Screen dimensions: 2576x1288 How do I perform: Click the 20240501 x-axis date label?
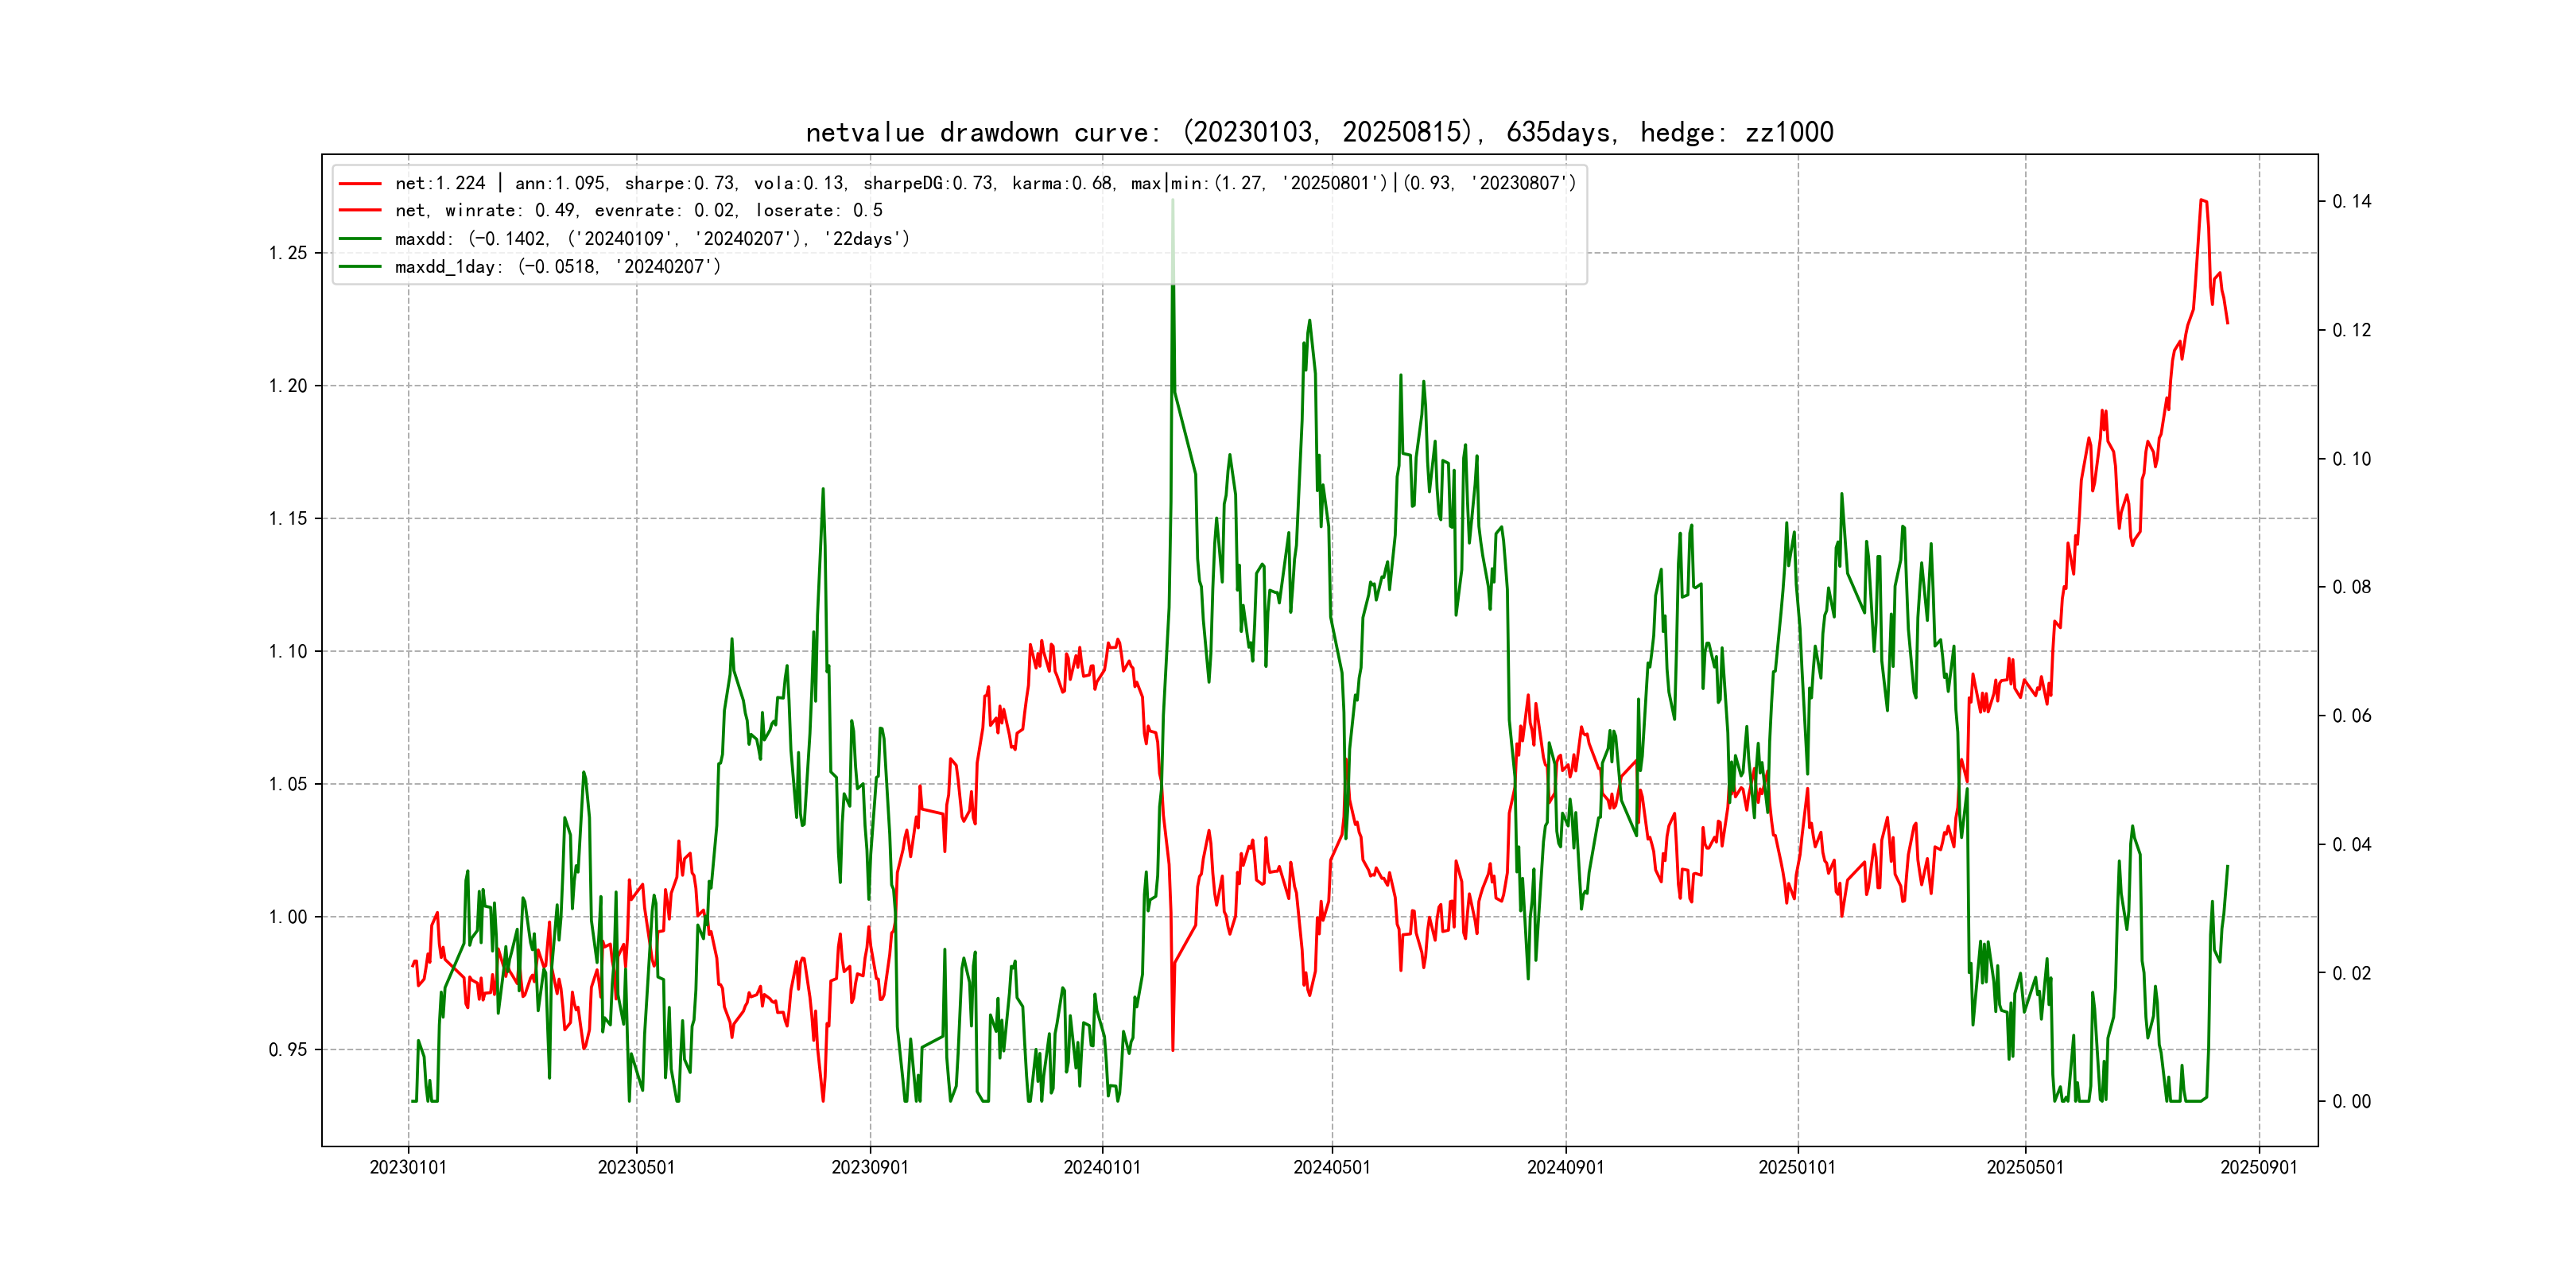[x=1332, y=1167]
